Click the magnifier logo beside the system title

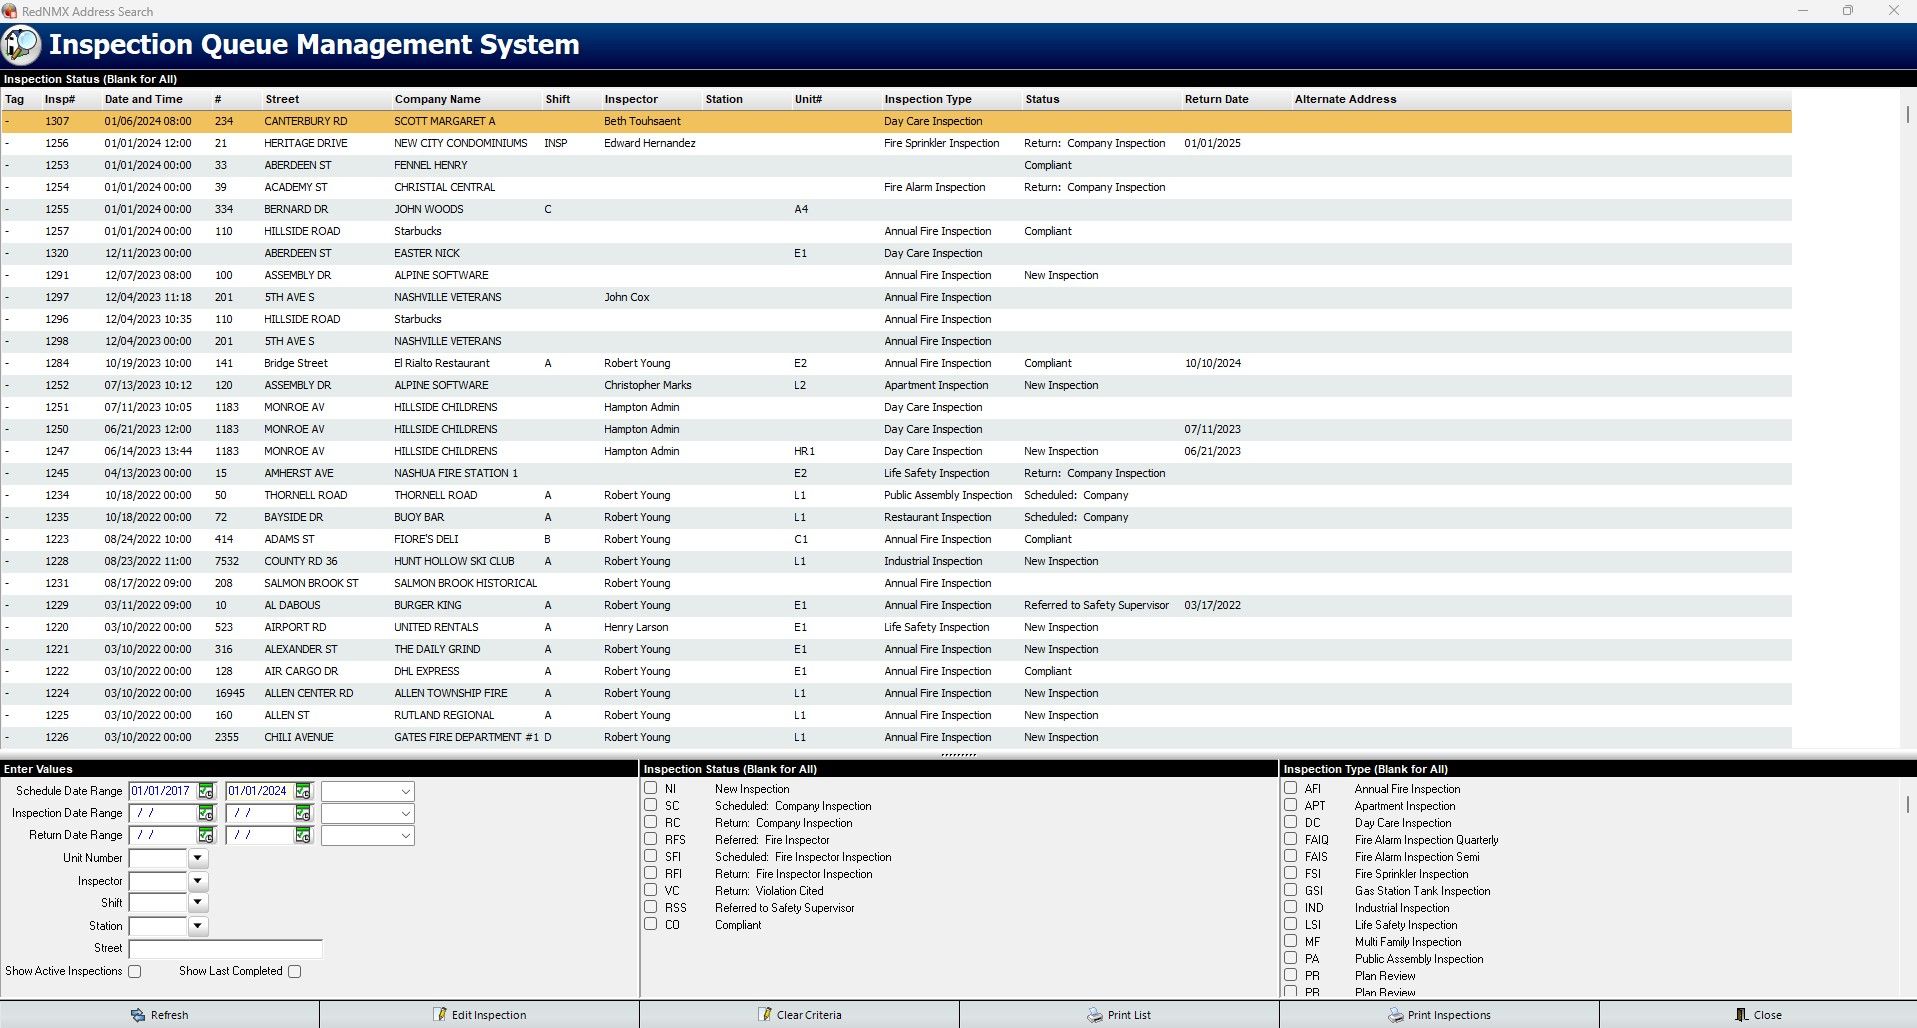click(x=21, y=45)
